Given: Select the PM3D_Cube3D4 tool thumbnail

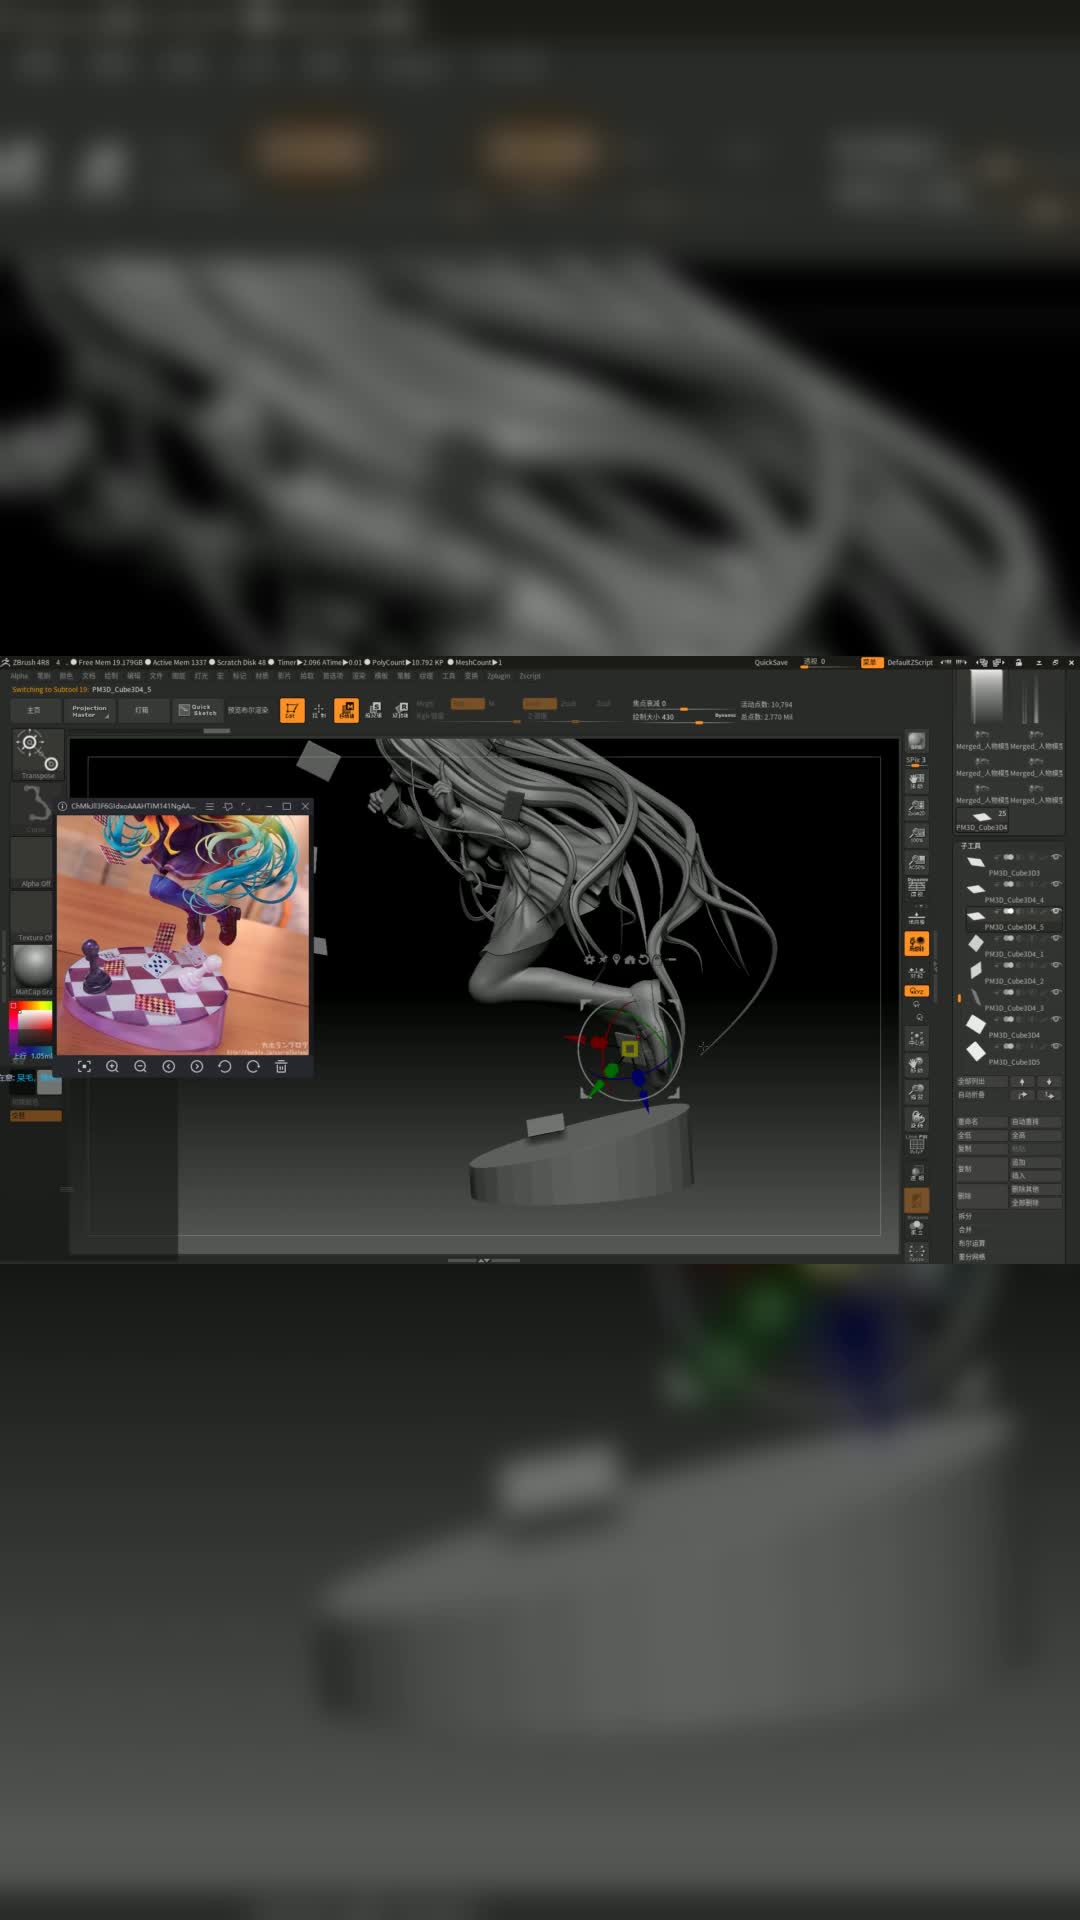Looking at the screenshot, I should pyautogui.click(x=982, y=819).
